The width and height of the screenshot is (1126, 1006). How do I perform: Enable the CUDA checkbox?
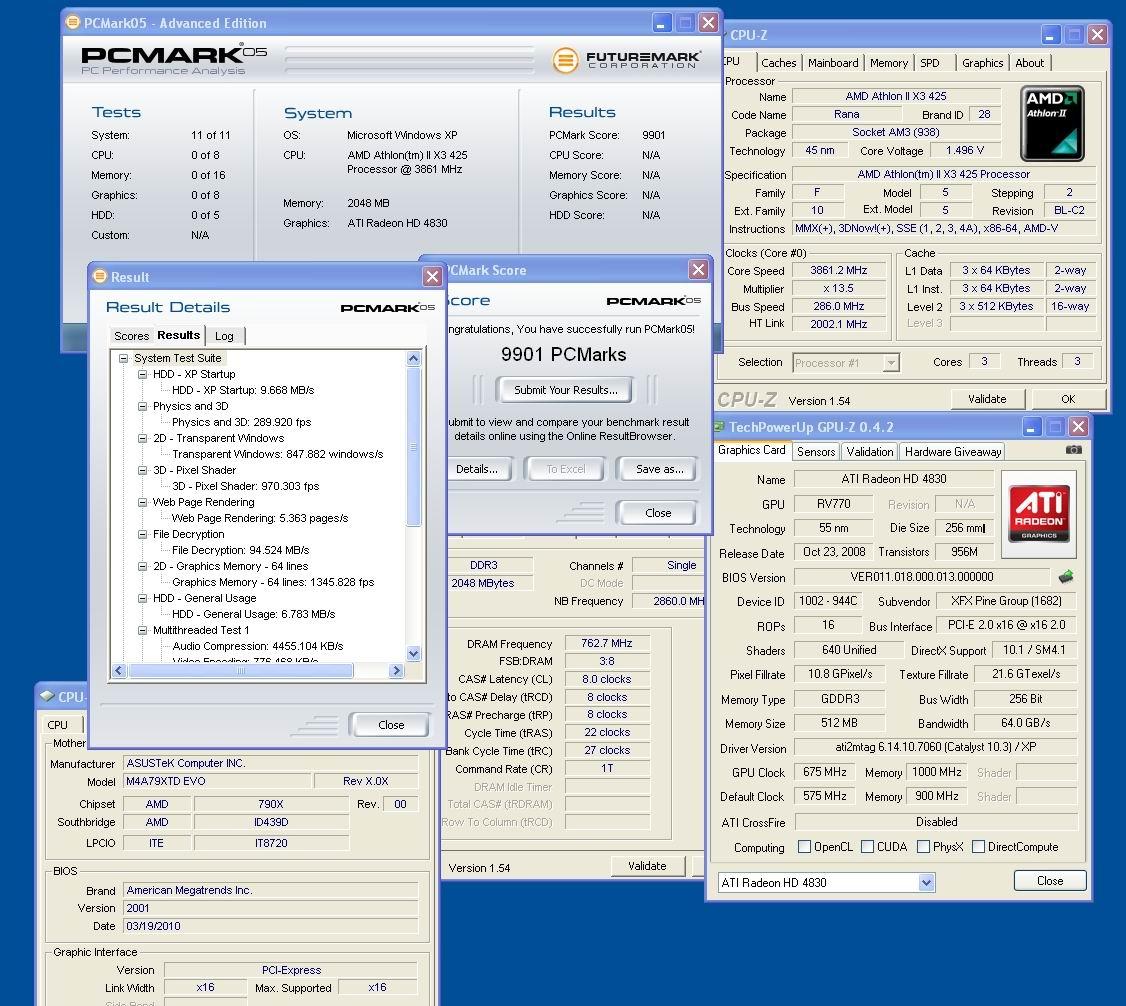click(867, 847)
